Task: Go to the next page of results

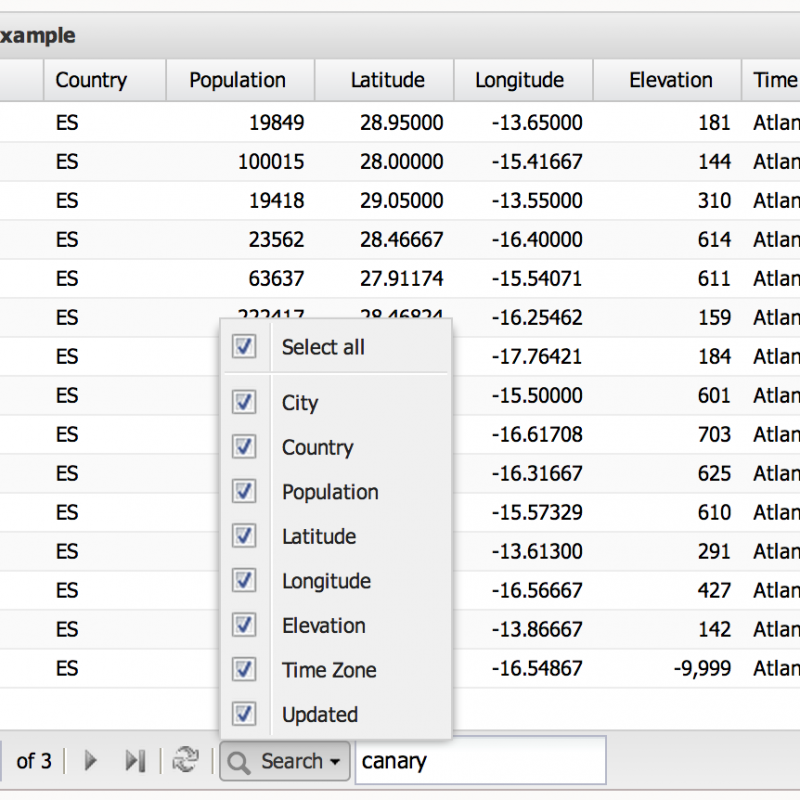Action: click(x=89, y=761)
